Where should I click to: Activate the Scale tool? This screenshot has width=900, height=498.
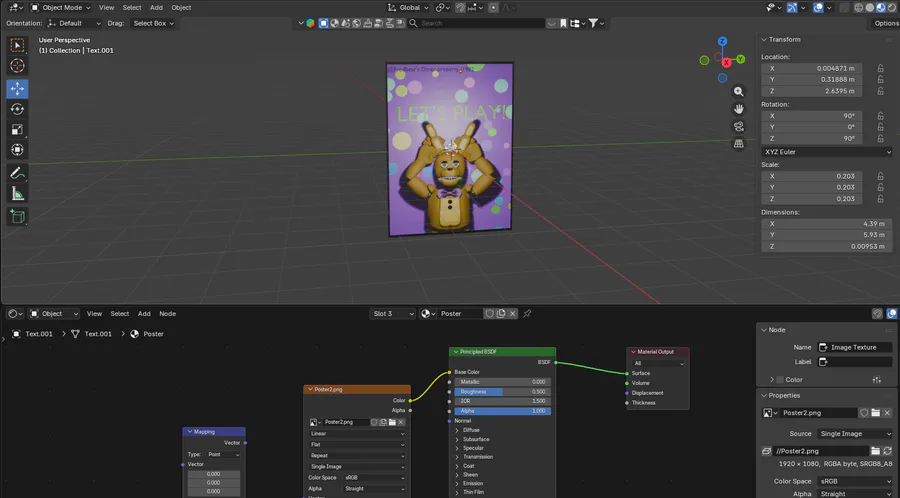[x=17, y=130]
